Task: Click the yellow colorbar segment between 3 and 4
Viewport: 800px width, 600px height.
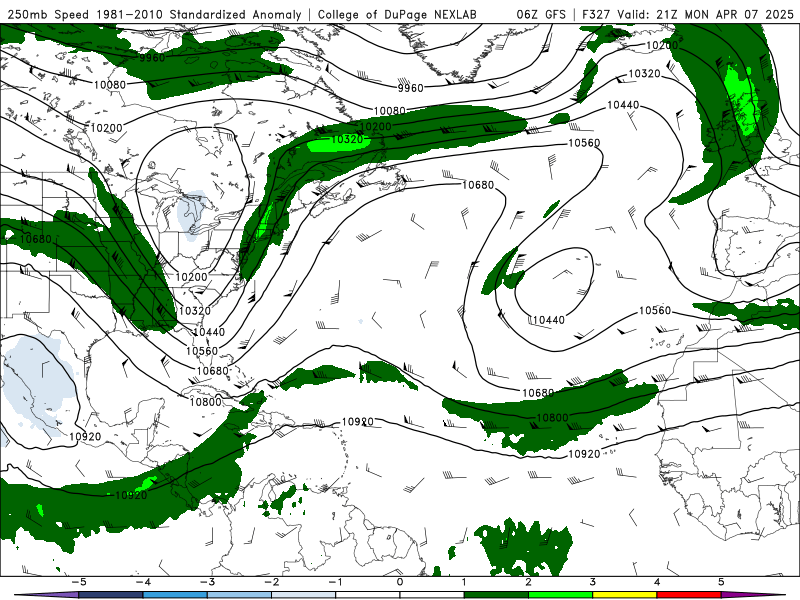Action: click(625, 595)
